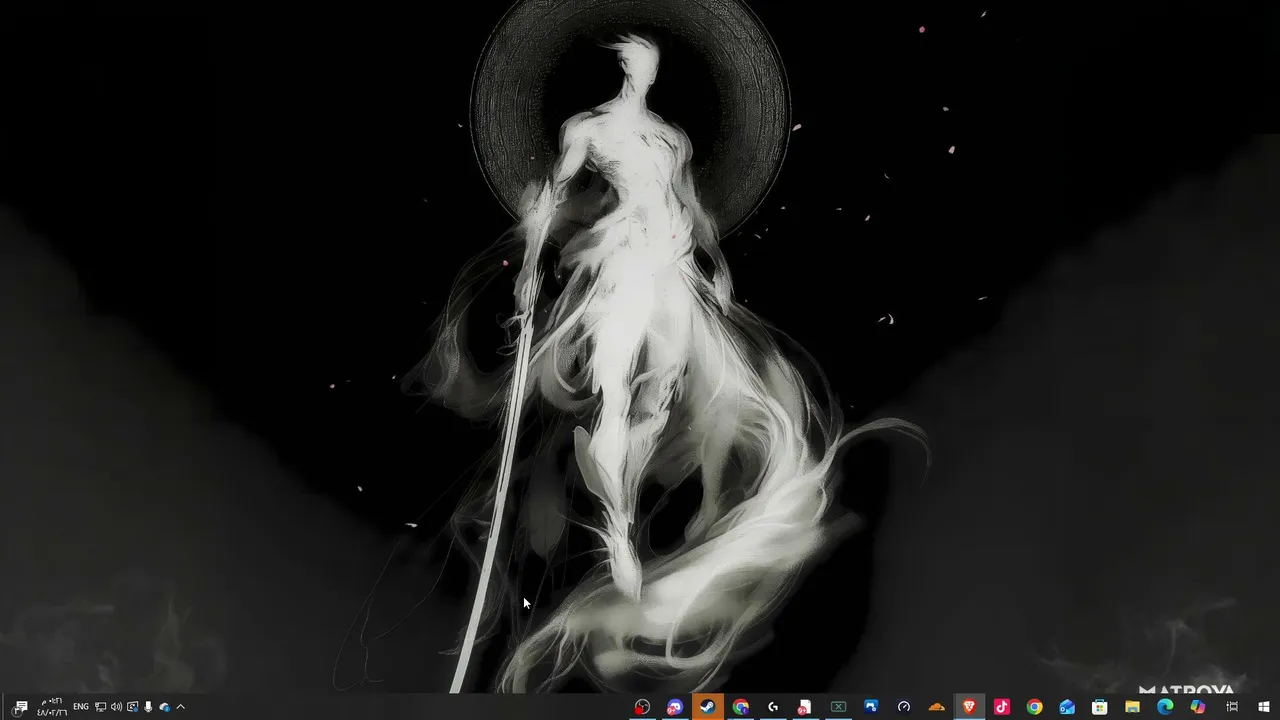This screenshot has width=1280, height=720.
Task: Open the notification center icon
Action: pyautogui.click(x=21, y=707)
